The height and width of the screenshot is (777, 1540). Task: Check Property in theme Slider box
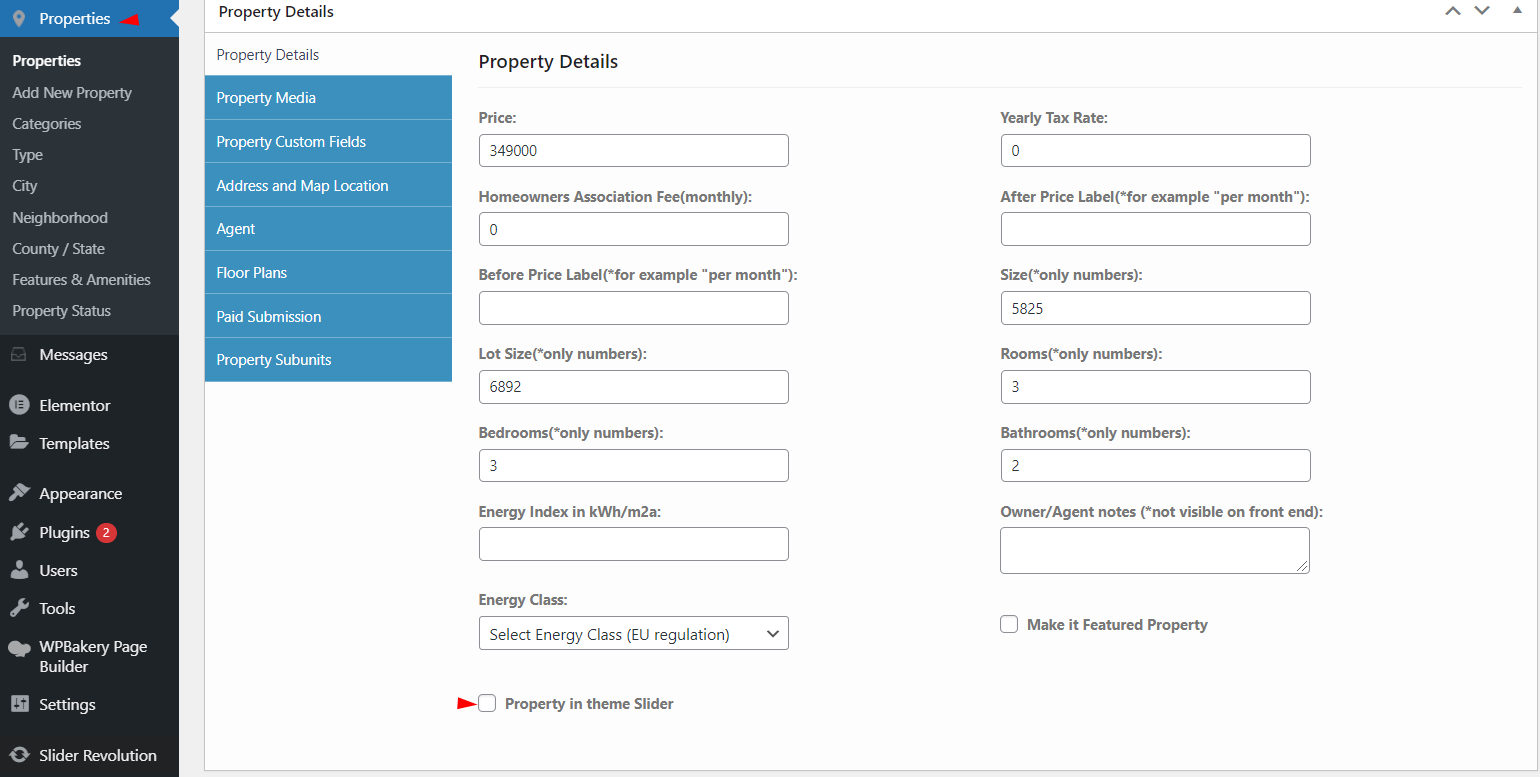(x=487, y=703)
